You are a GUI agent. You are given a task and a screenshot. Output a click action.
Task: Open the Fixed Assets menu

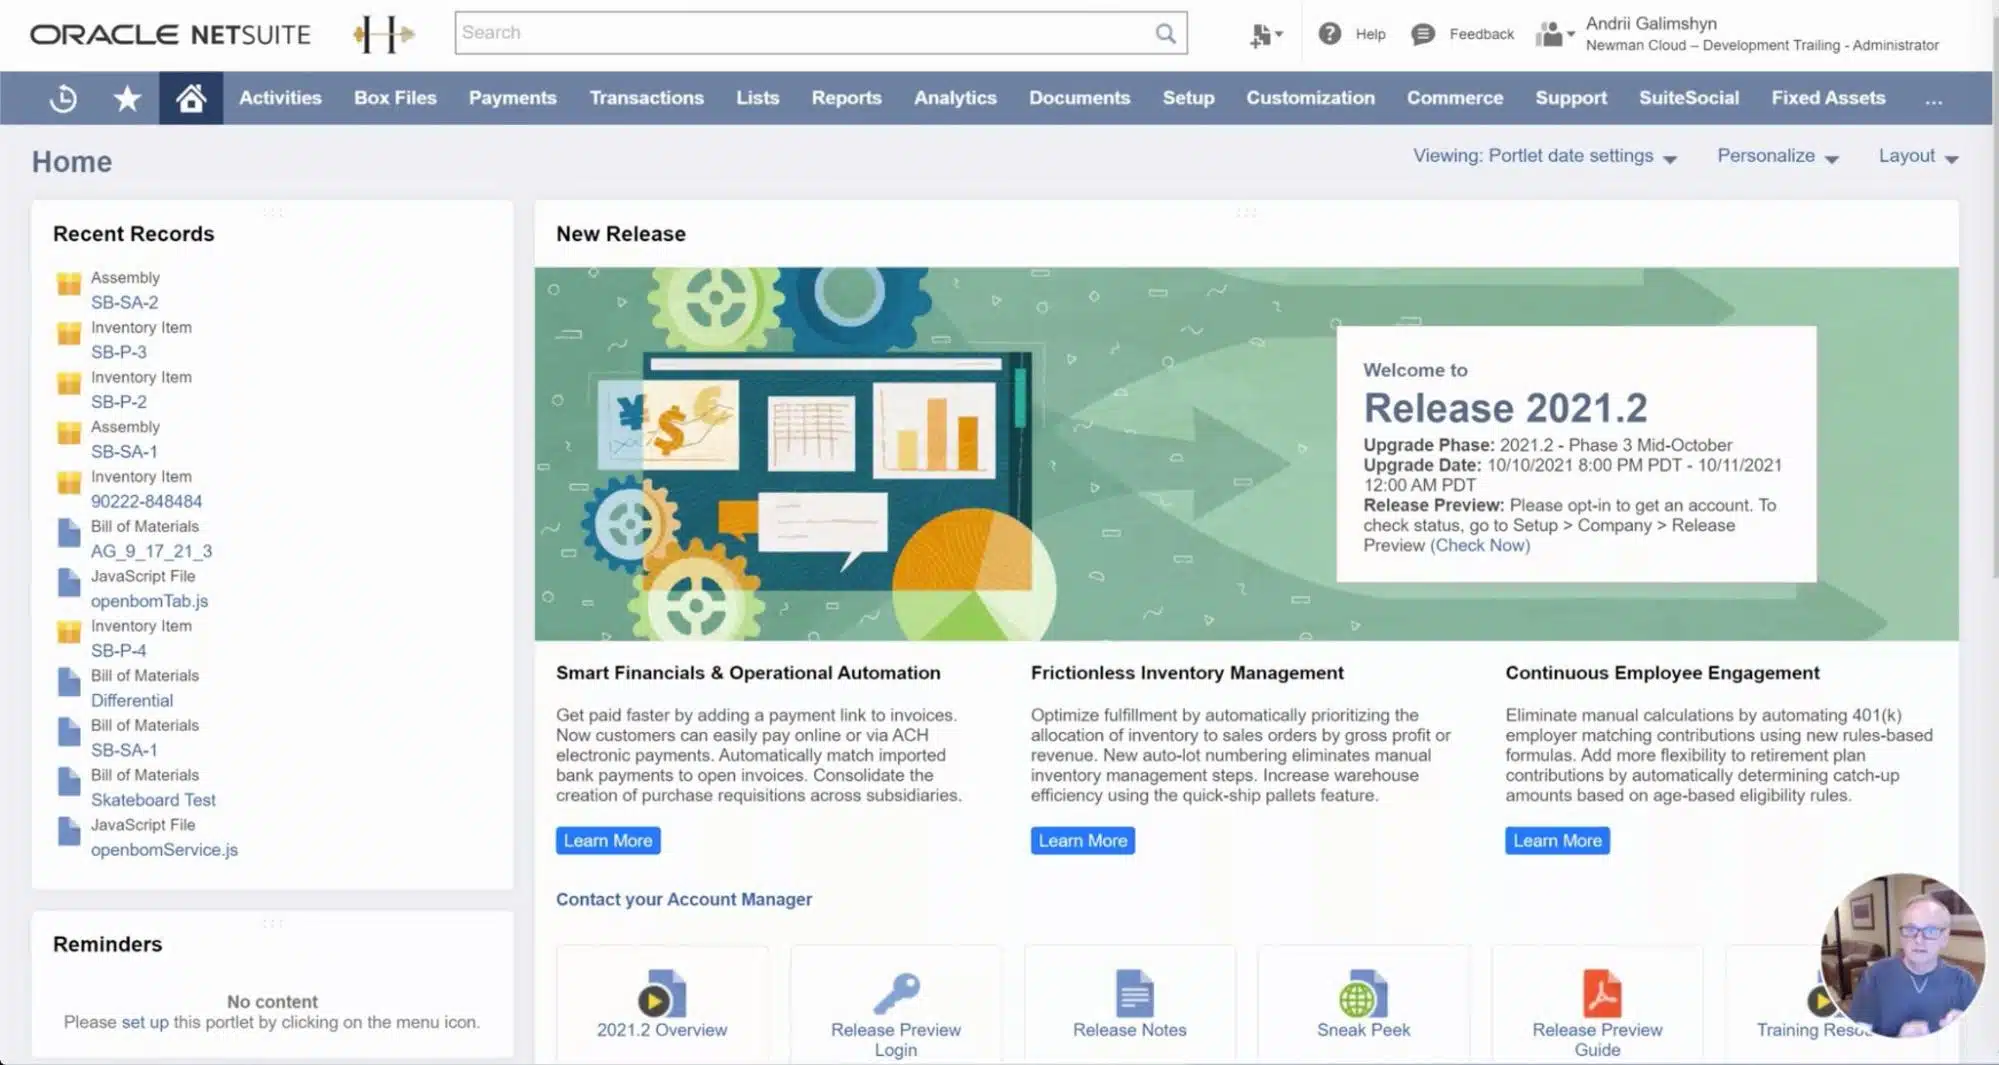coord(1828,98)
